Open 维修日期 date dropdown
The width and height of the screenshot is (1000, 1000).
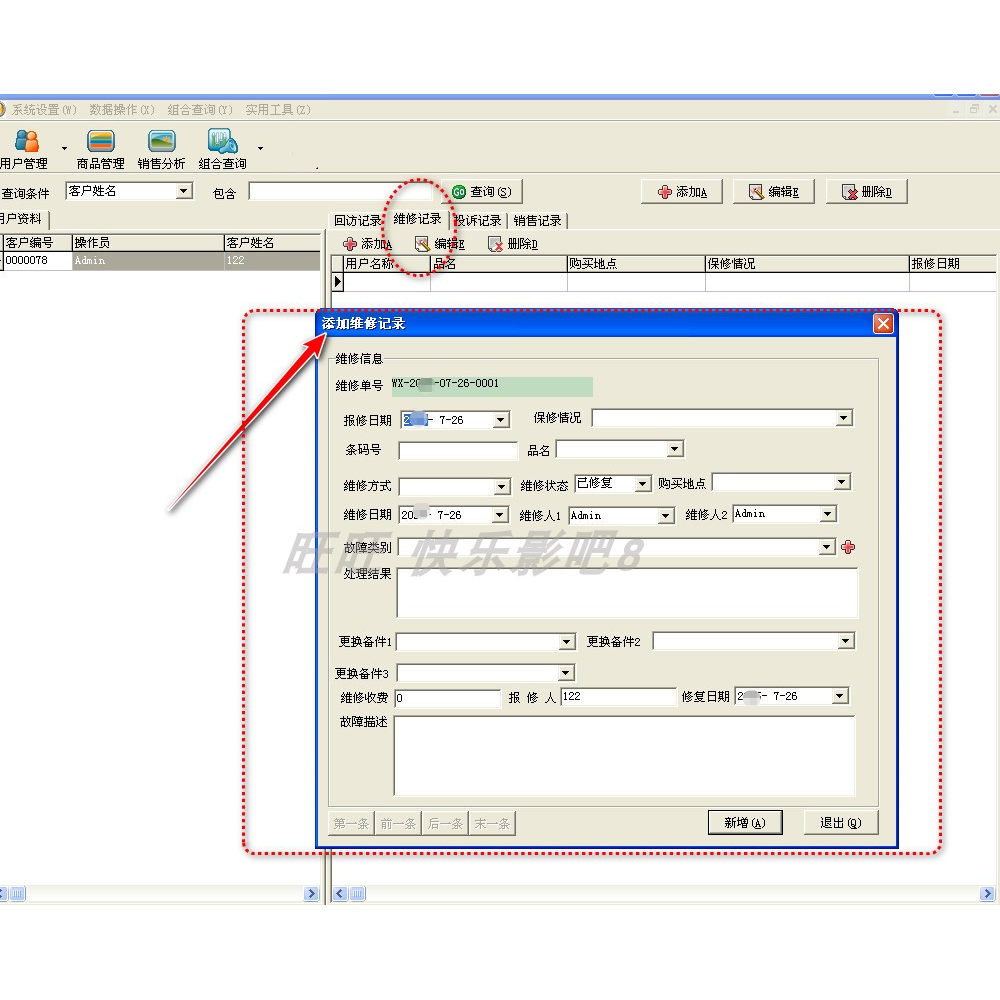click(x=500, y=514)
